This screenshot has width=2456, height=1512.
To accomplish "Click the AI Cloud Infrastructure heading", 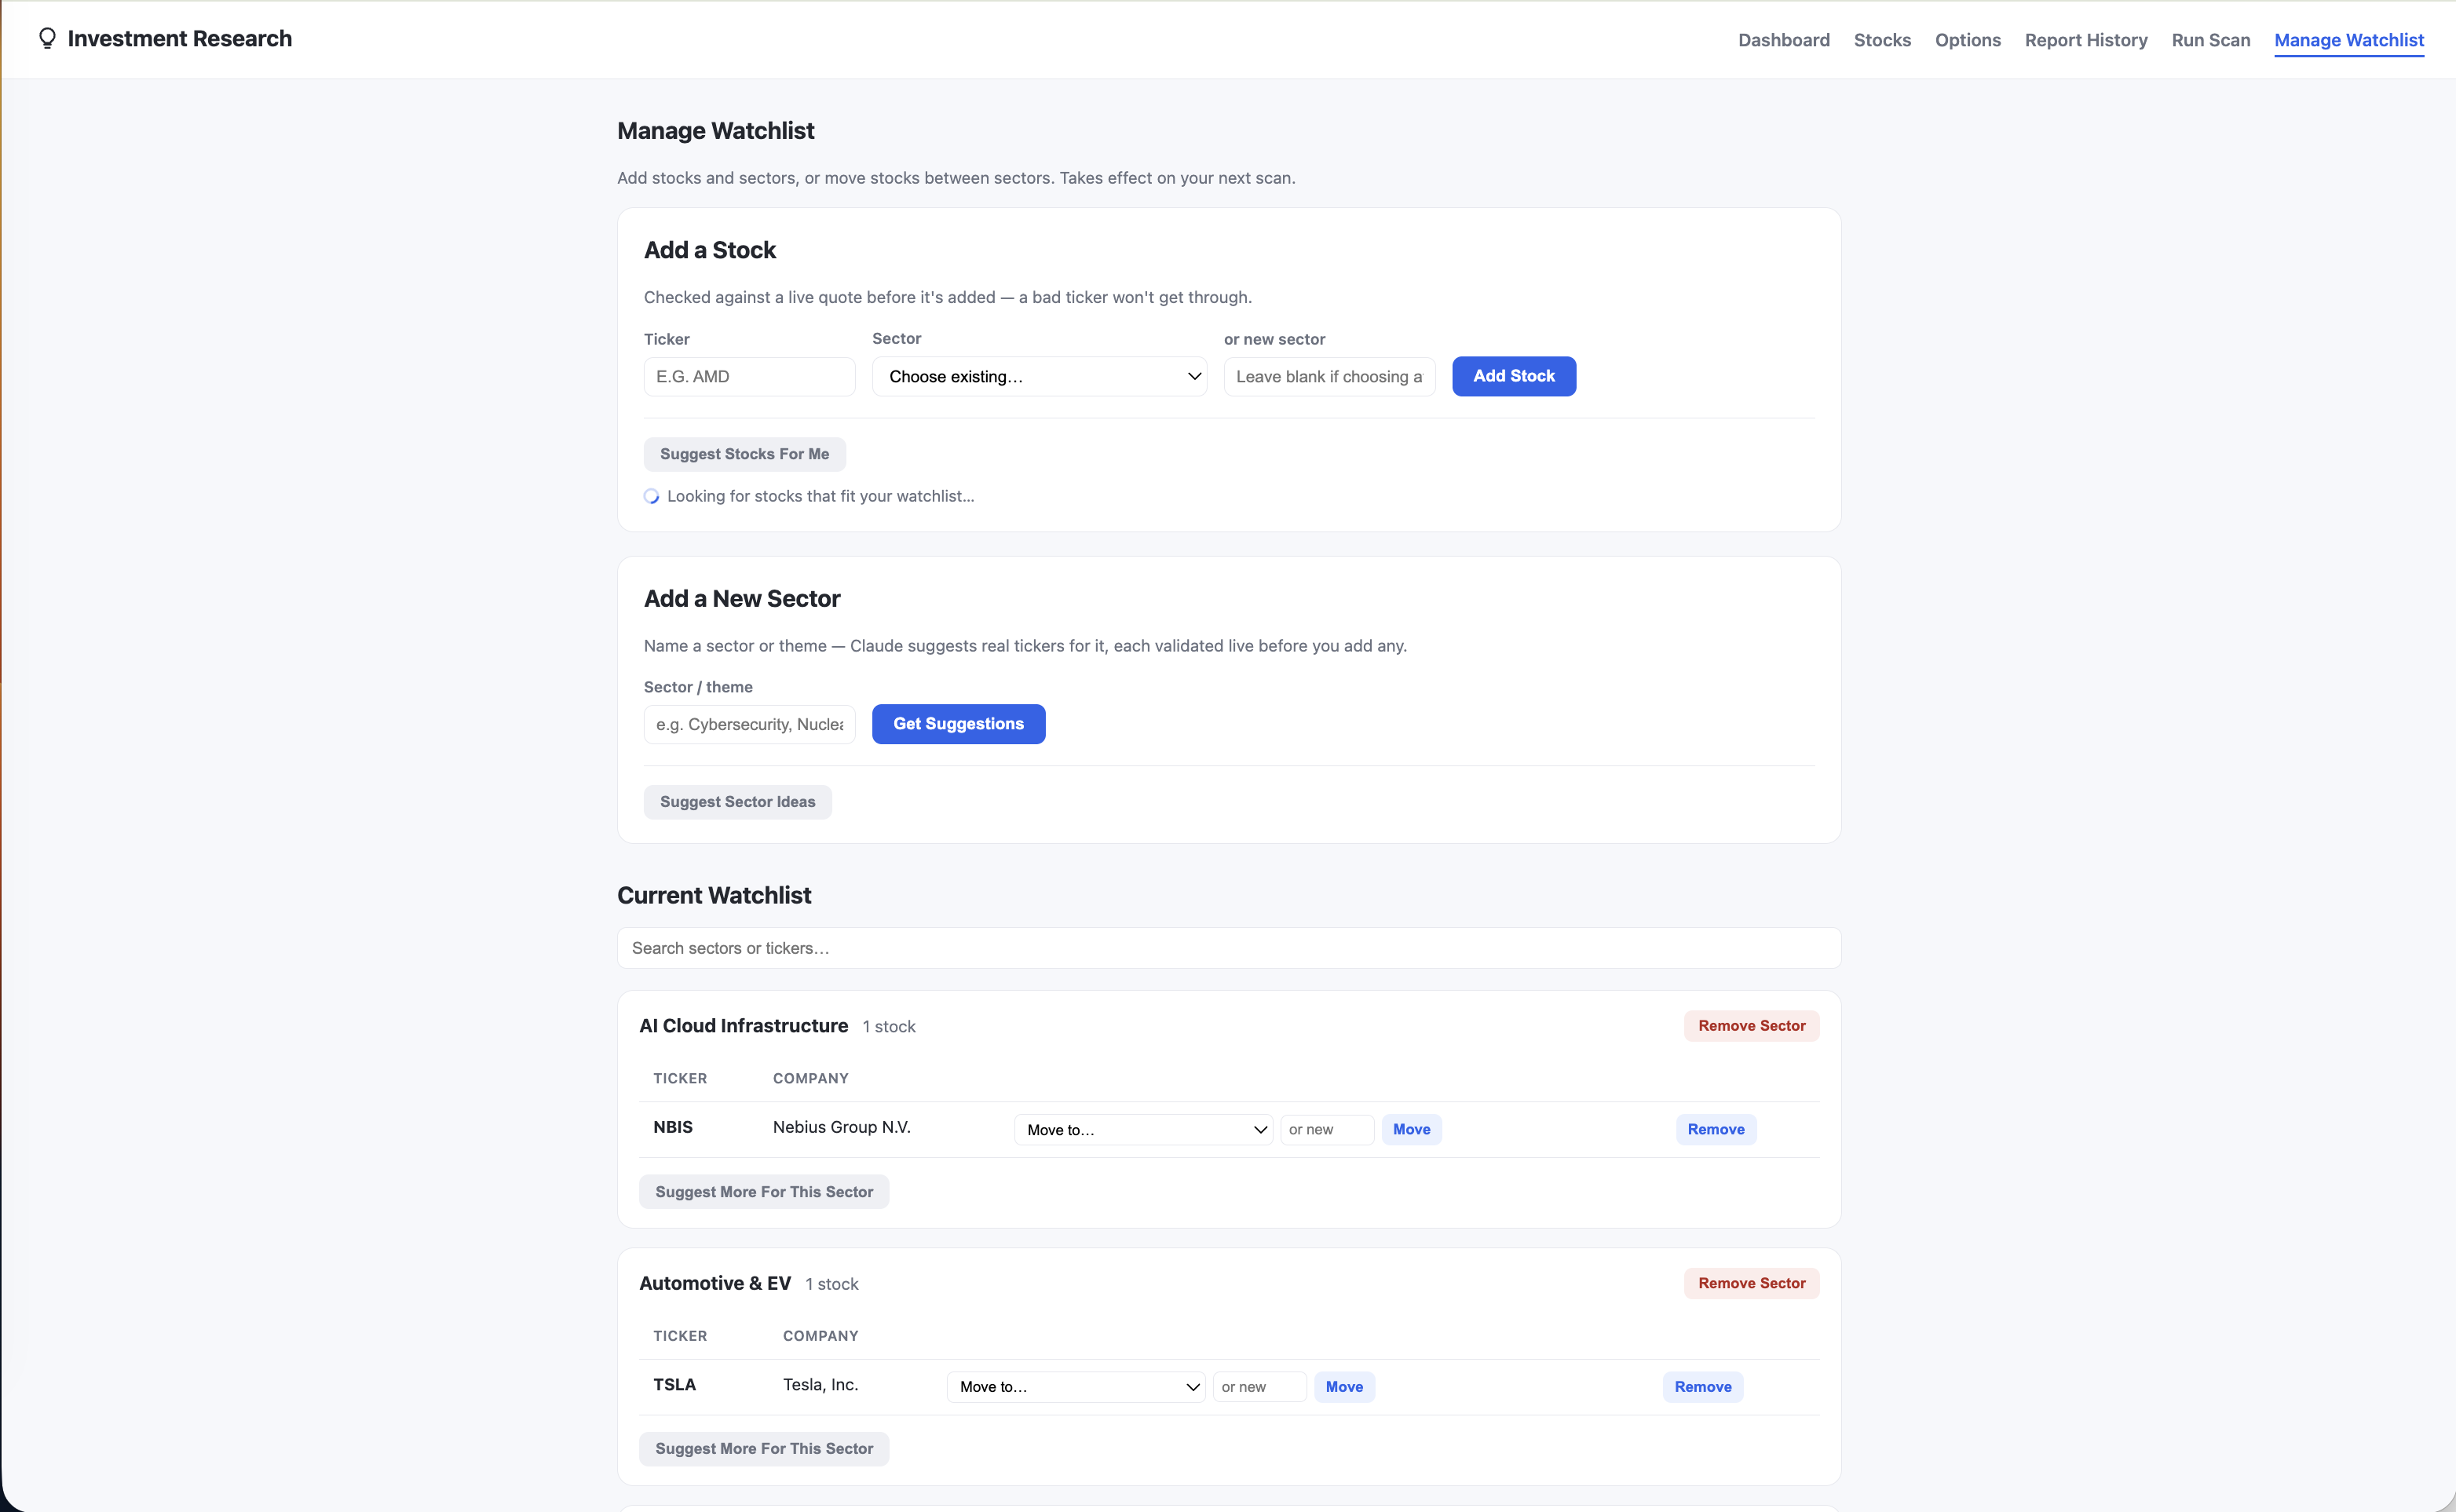I will (743, 1026).
